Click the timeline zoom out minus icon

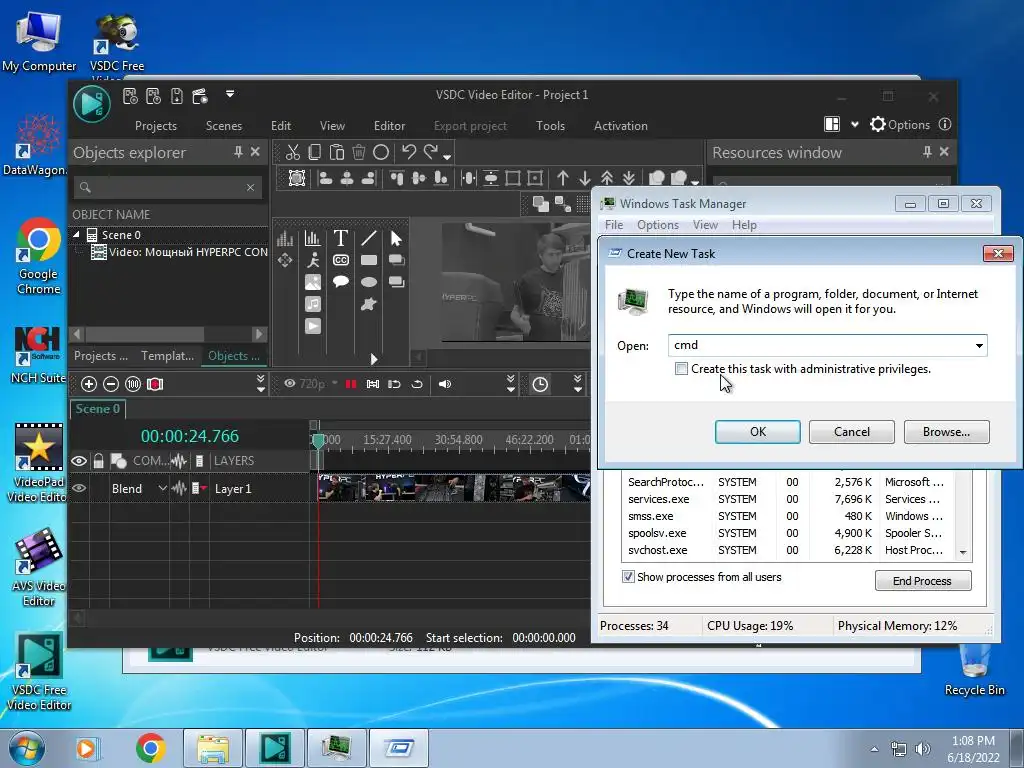tap(111, 384)
